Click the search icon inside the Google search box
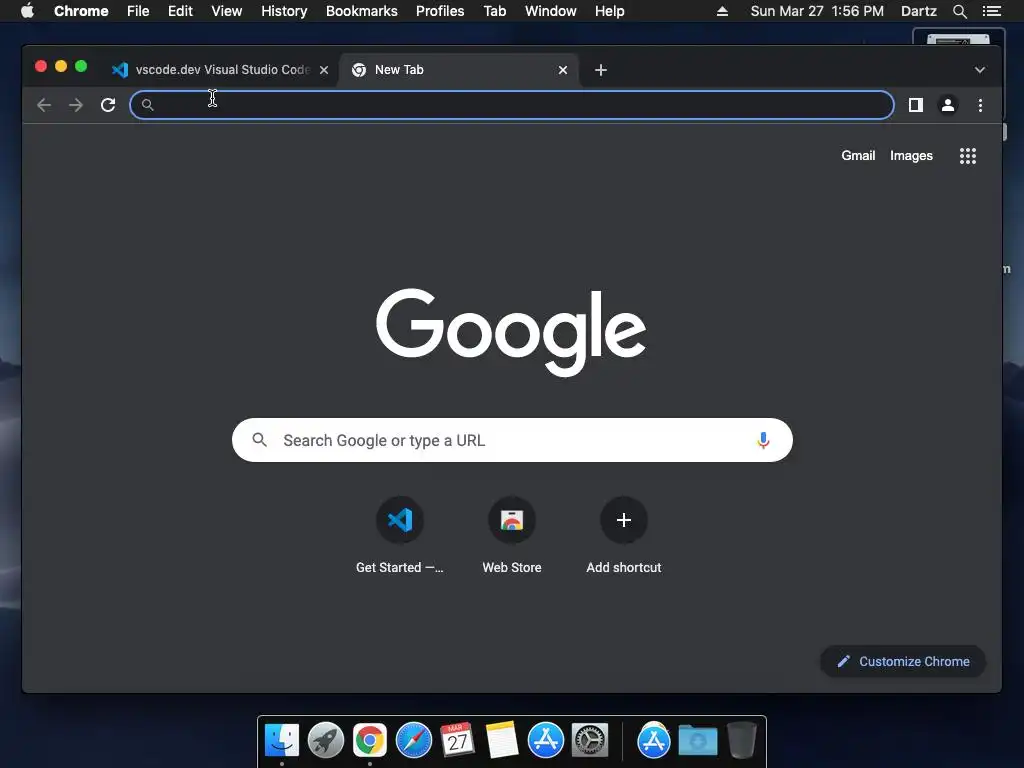The image size is (1024, 768). point(259,440)
